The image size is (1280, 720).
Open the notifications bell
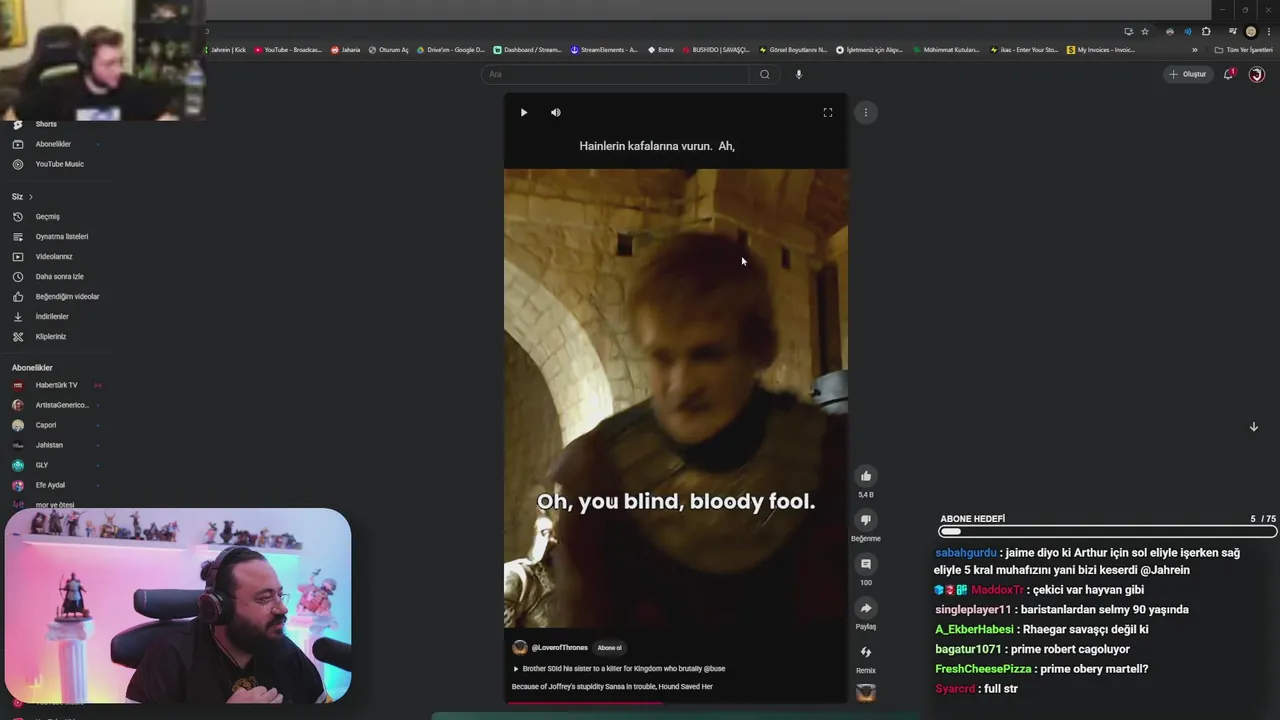coord(1229,74)
